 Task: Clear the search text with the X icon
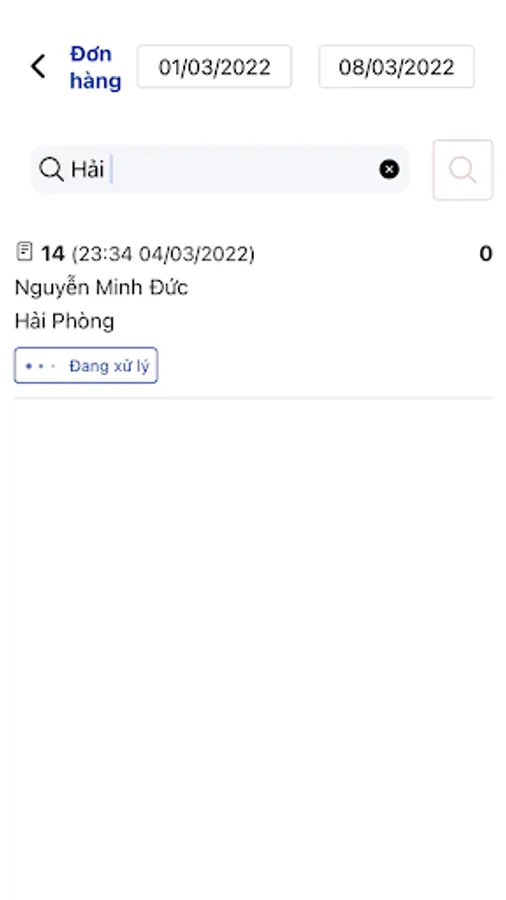tap(389, 169)
